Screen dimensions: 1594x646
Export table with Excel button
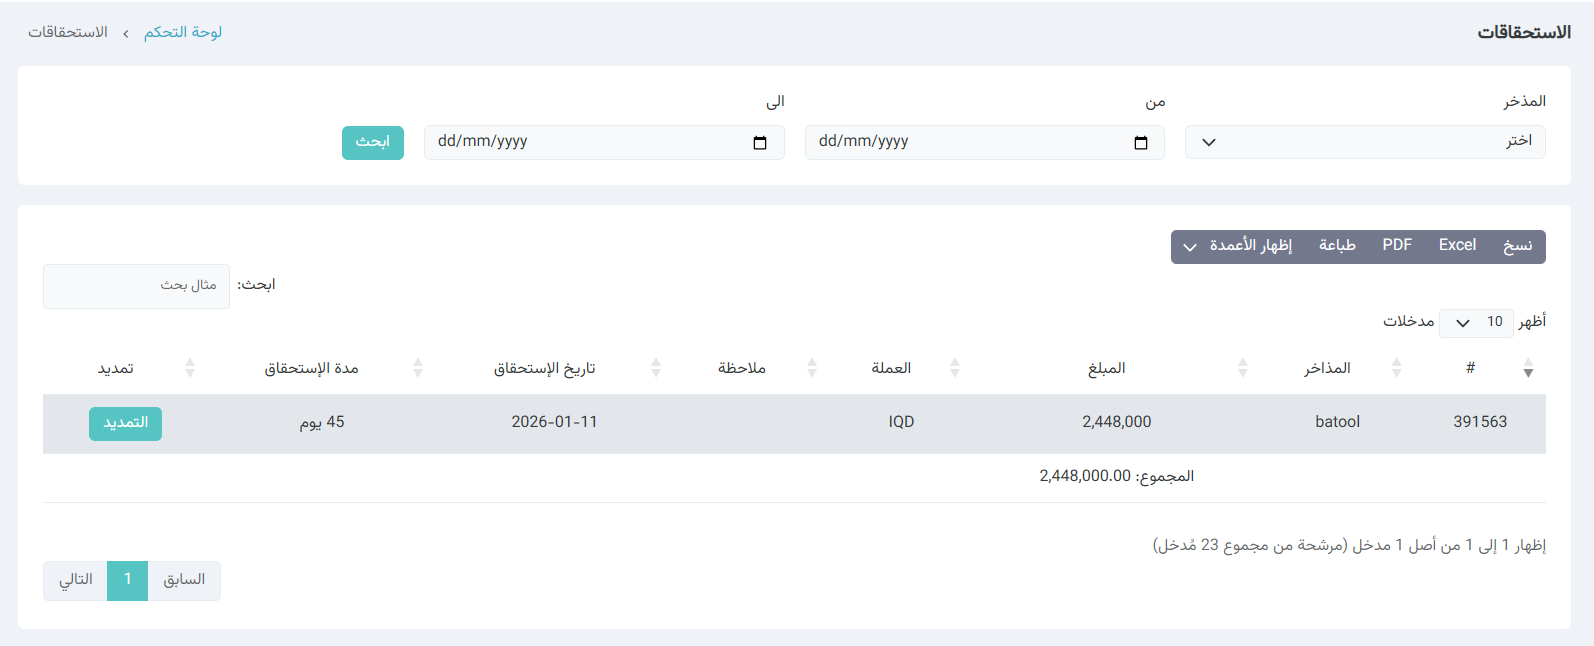point(1457,246)
